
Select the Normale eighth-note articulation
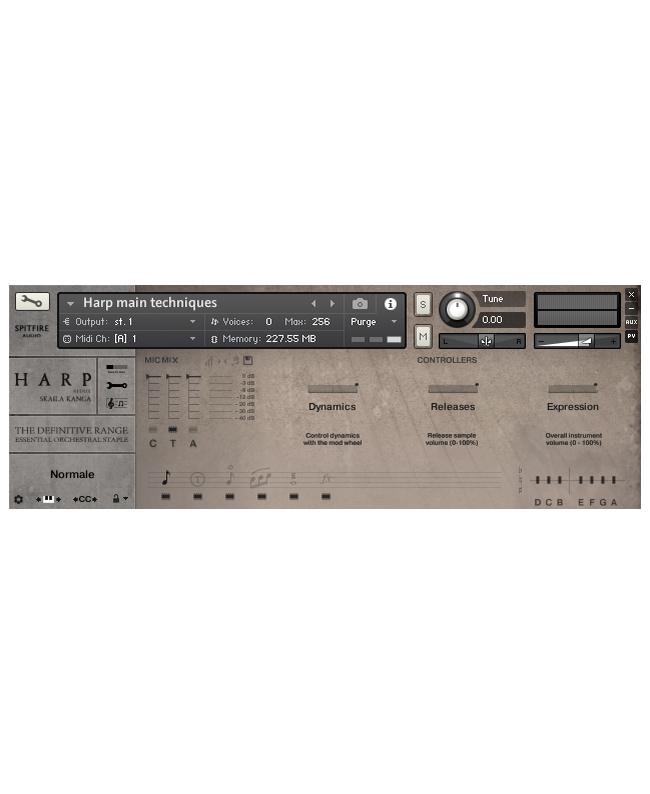(x=166, y=478)
